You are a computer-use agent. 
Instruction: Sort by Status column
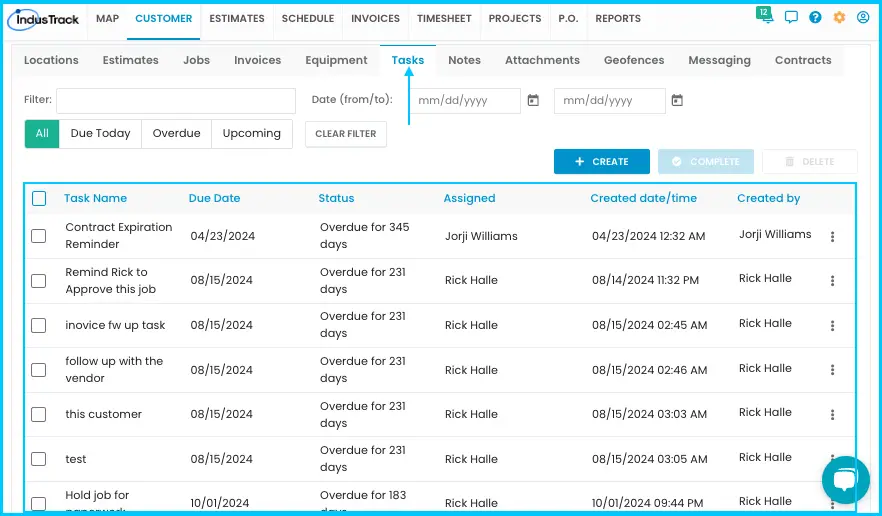pos(336,198)
